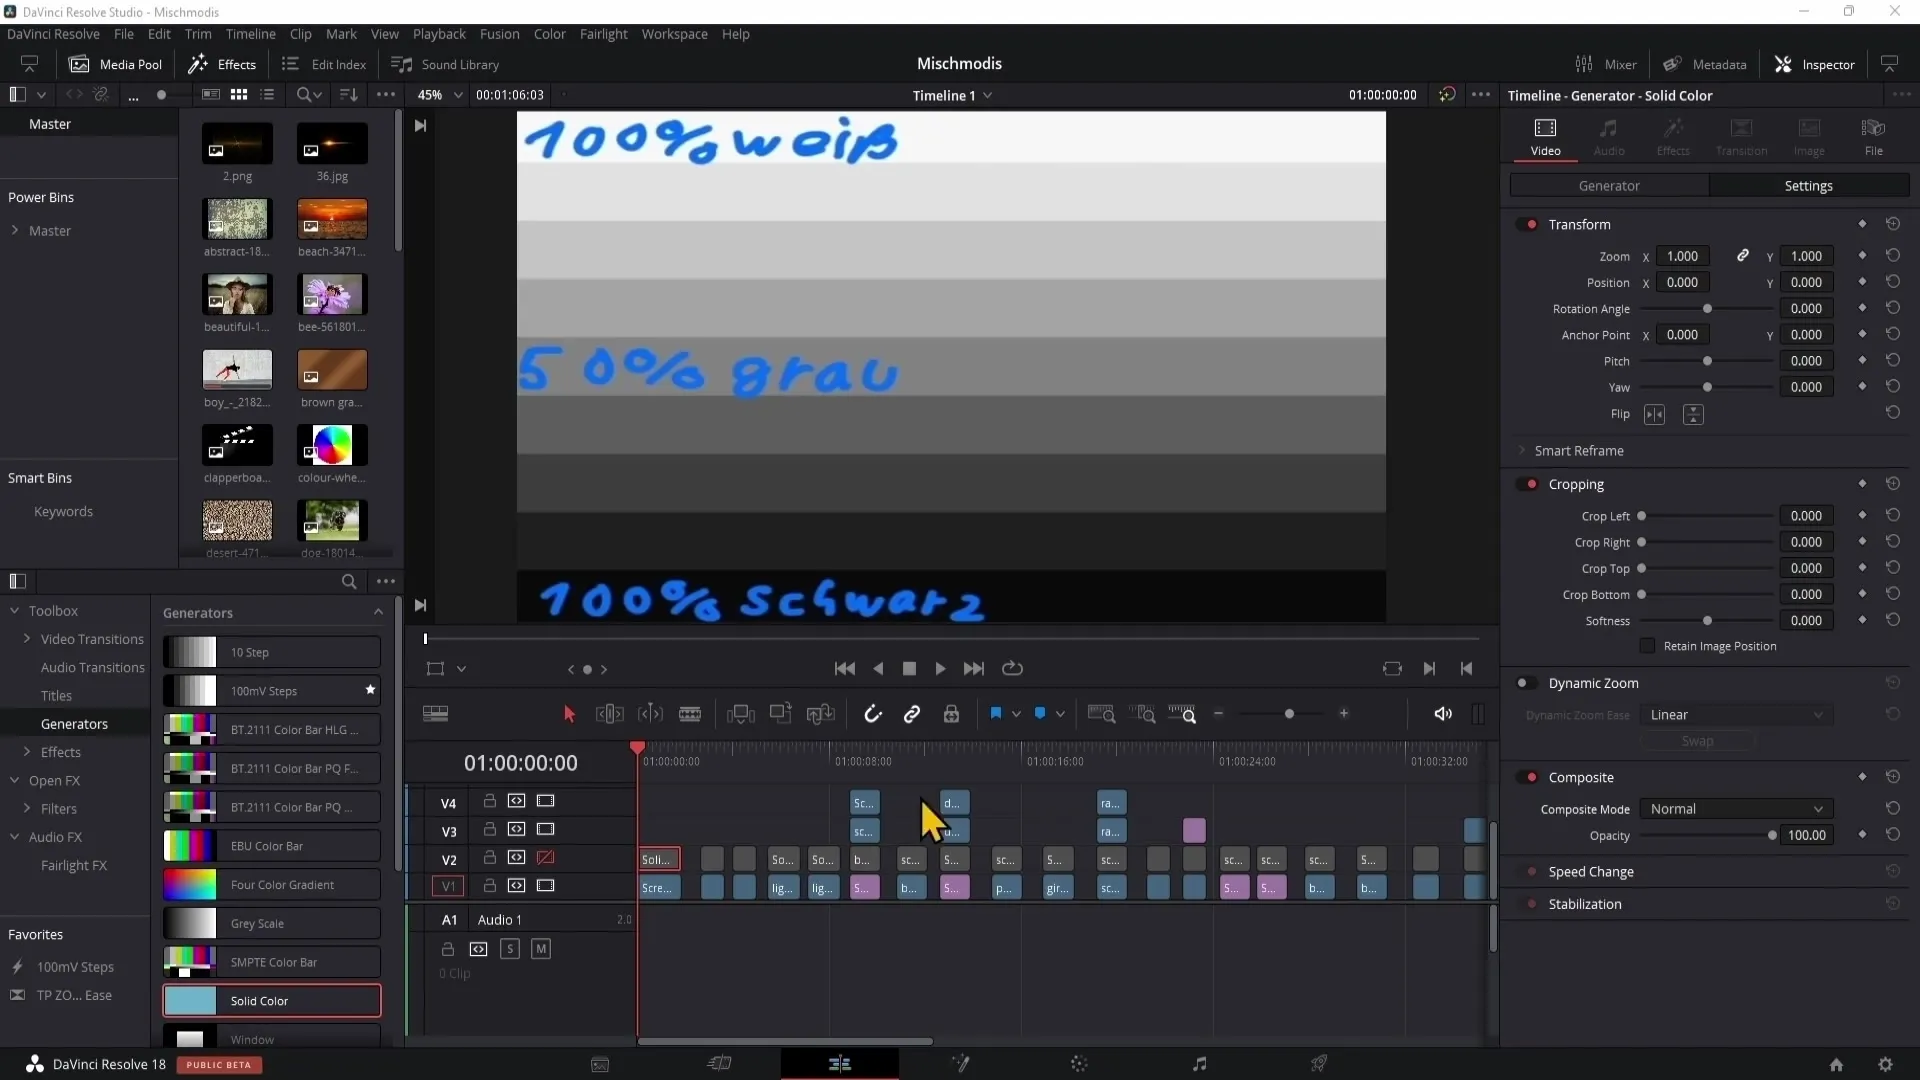Select the Fairlight tab in menu bar
This screenshot has width=1920, height=1080.
[604, 33]
